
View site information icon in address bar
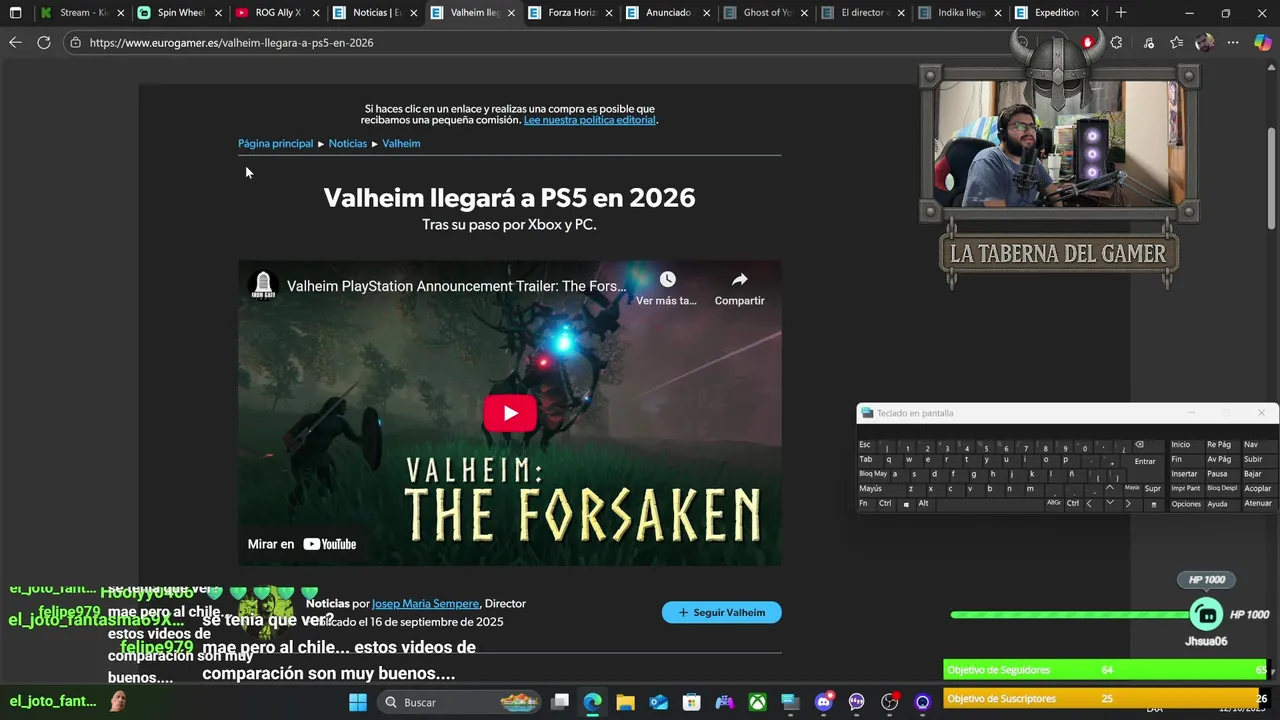75,42
